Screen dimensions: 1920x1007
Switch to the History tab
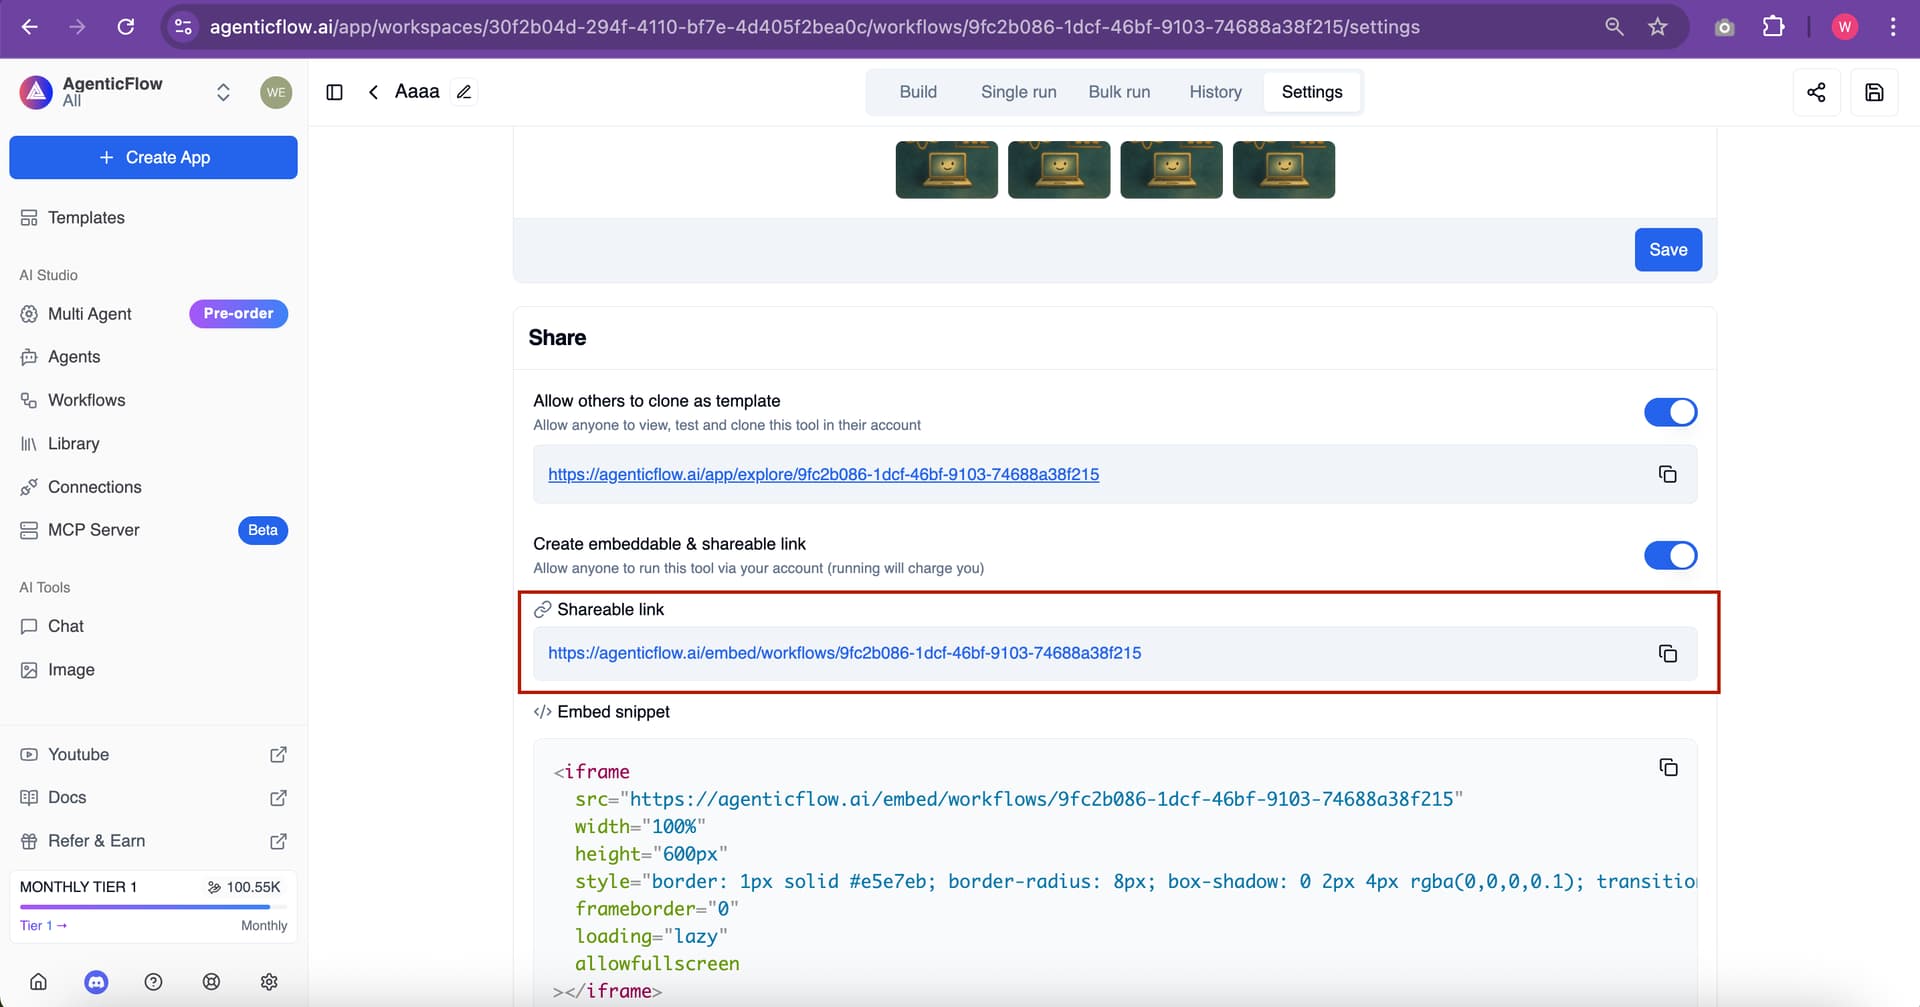tap(1215, 92)
